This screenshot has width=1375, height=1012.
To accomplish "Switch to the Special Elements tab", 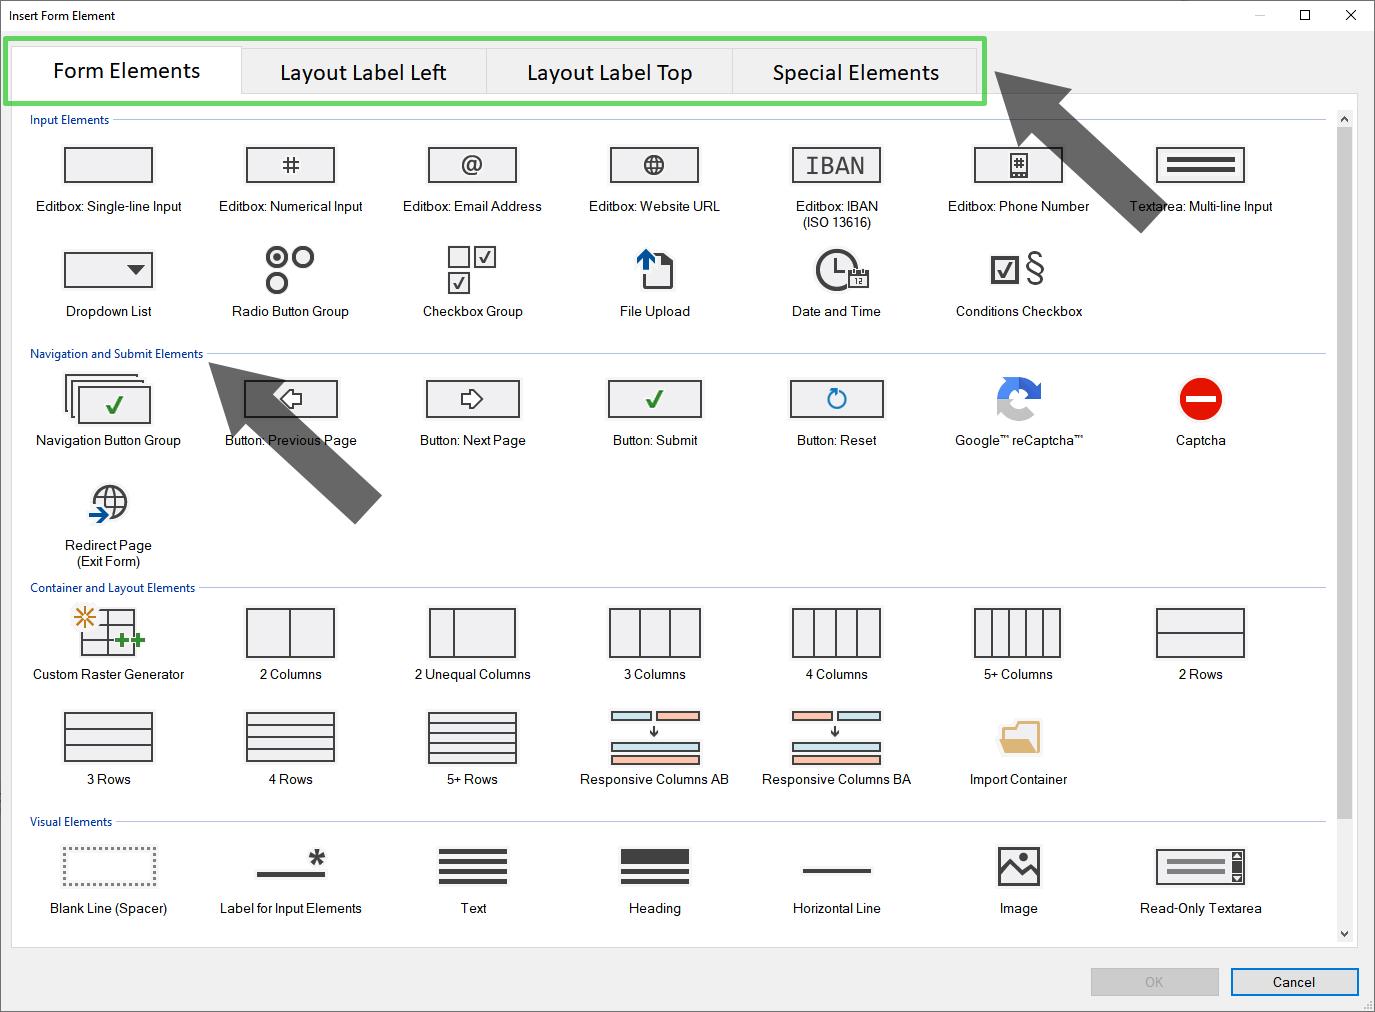I will click(x=855, y=73).
